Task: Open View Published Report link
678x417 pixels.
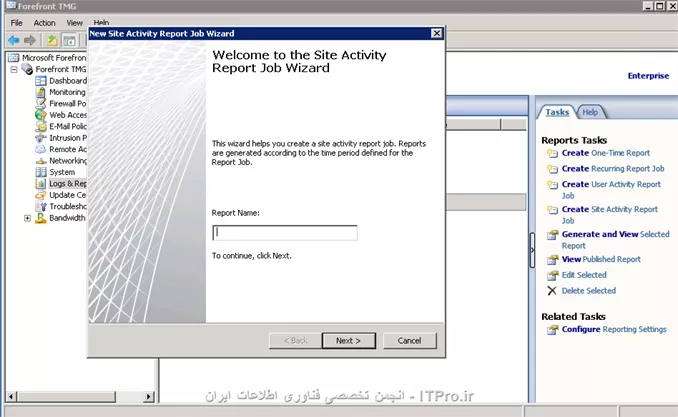Action: pyautogui.click(x=601, y=260)
